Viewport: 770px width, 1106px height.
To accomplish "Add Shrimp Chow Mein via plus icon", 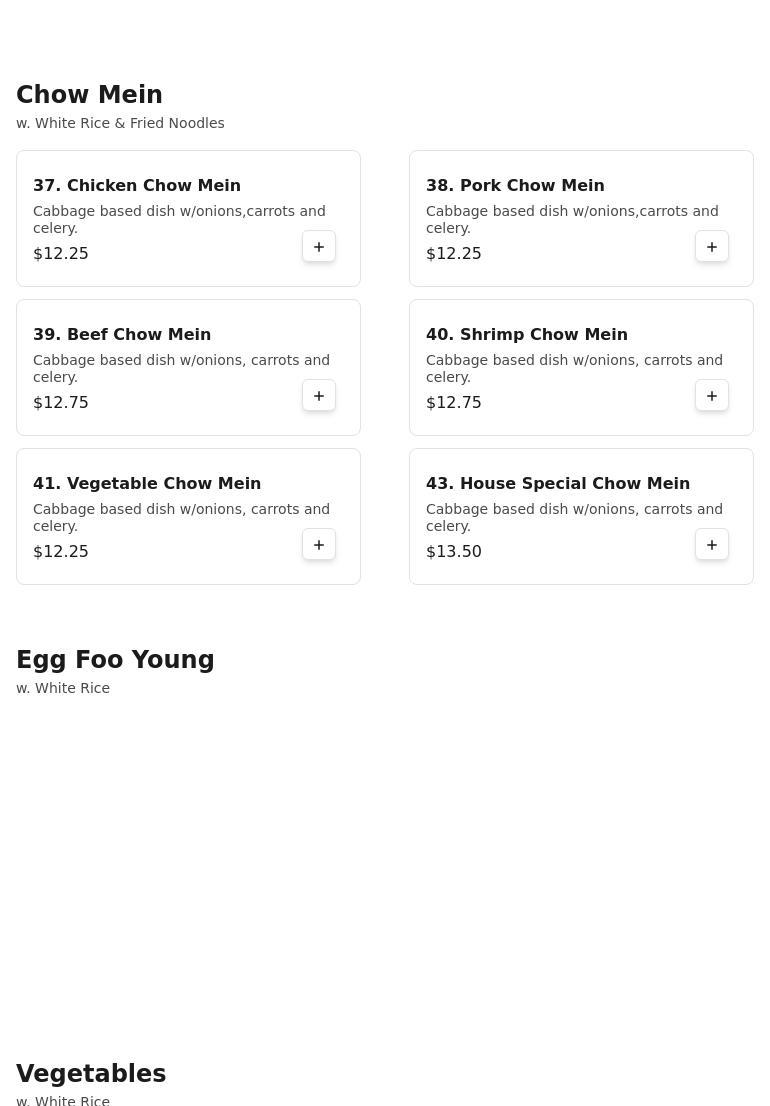I will point(711,396).
